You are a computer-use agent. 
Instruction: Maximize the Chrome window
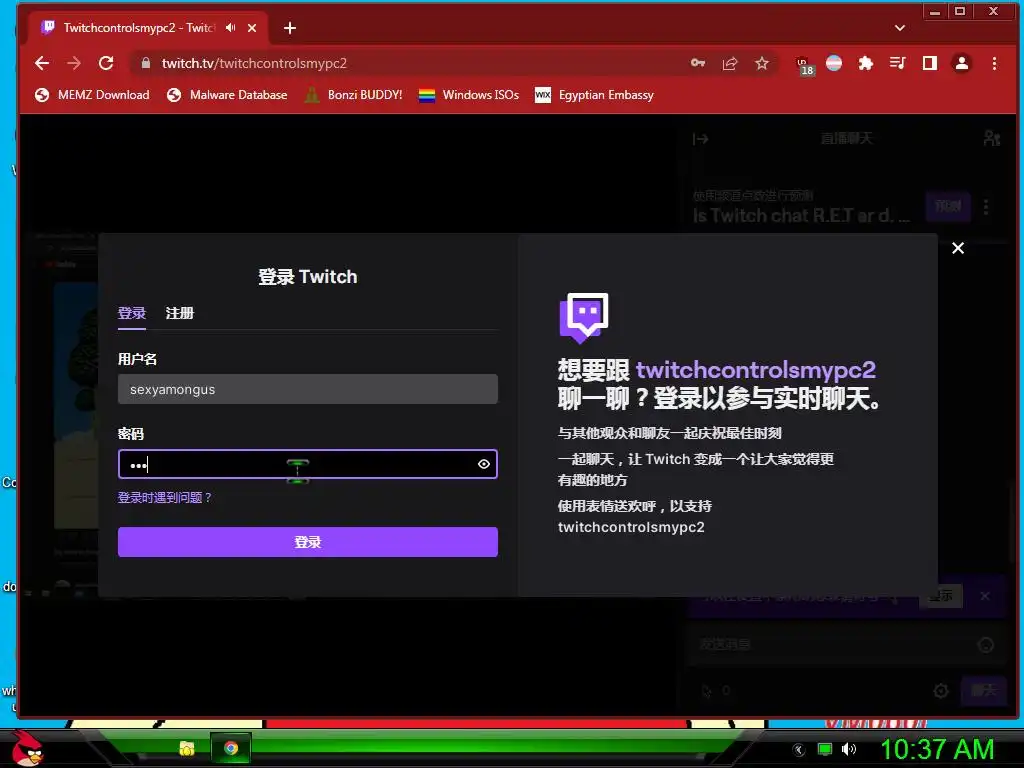(x=960, y=11)
